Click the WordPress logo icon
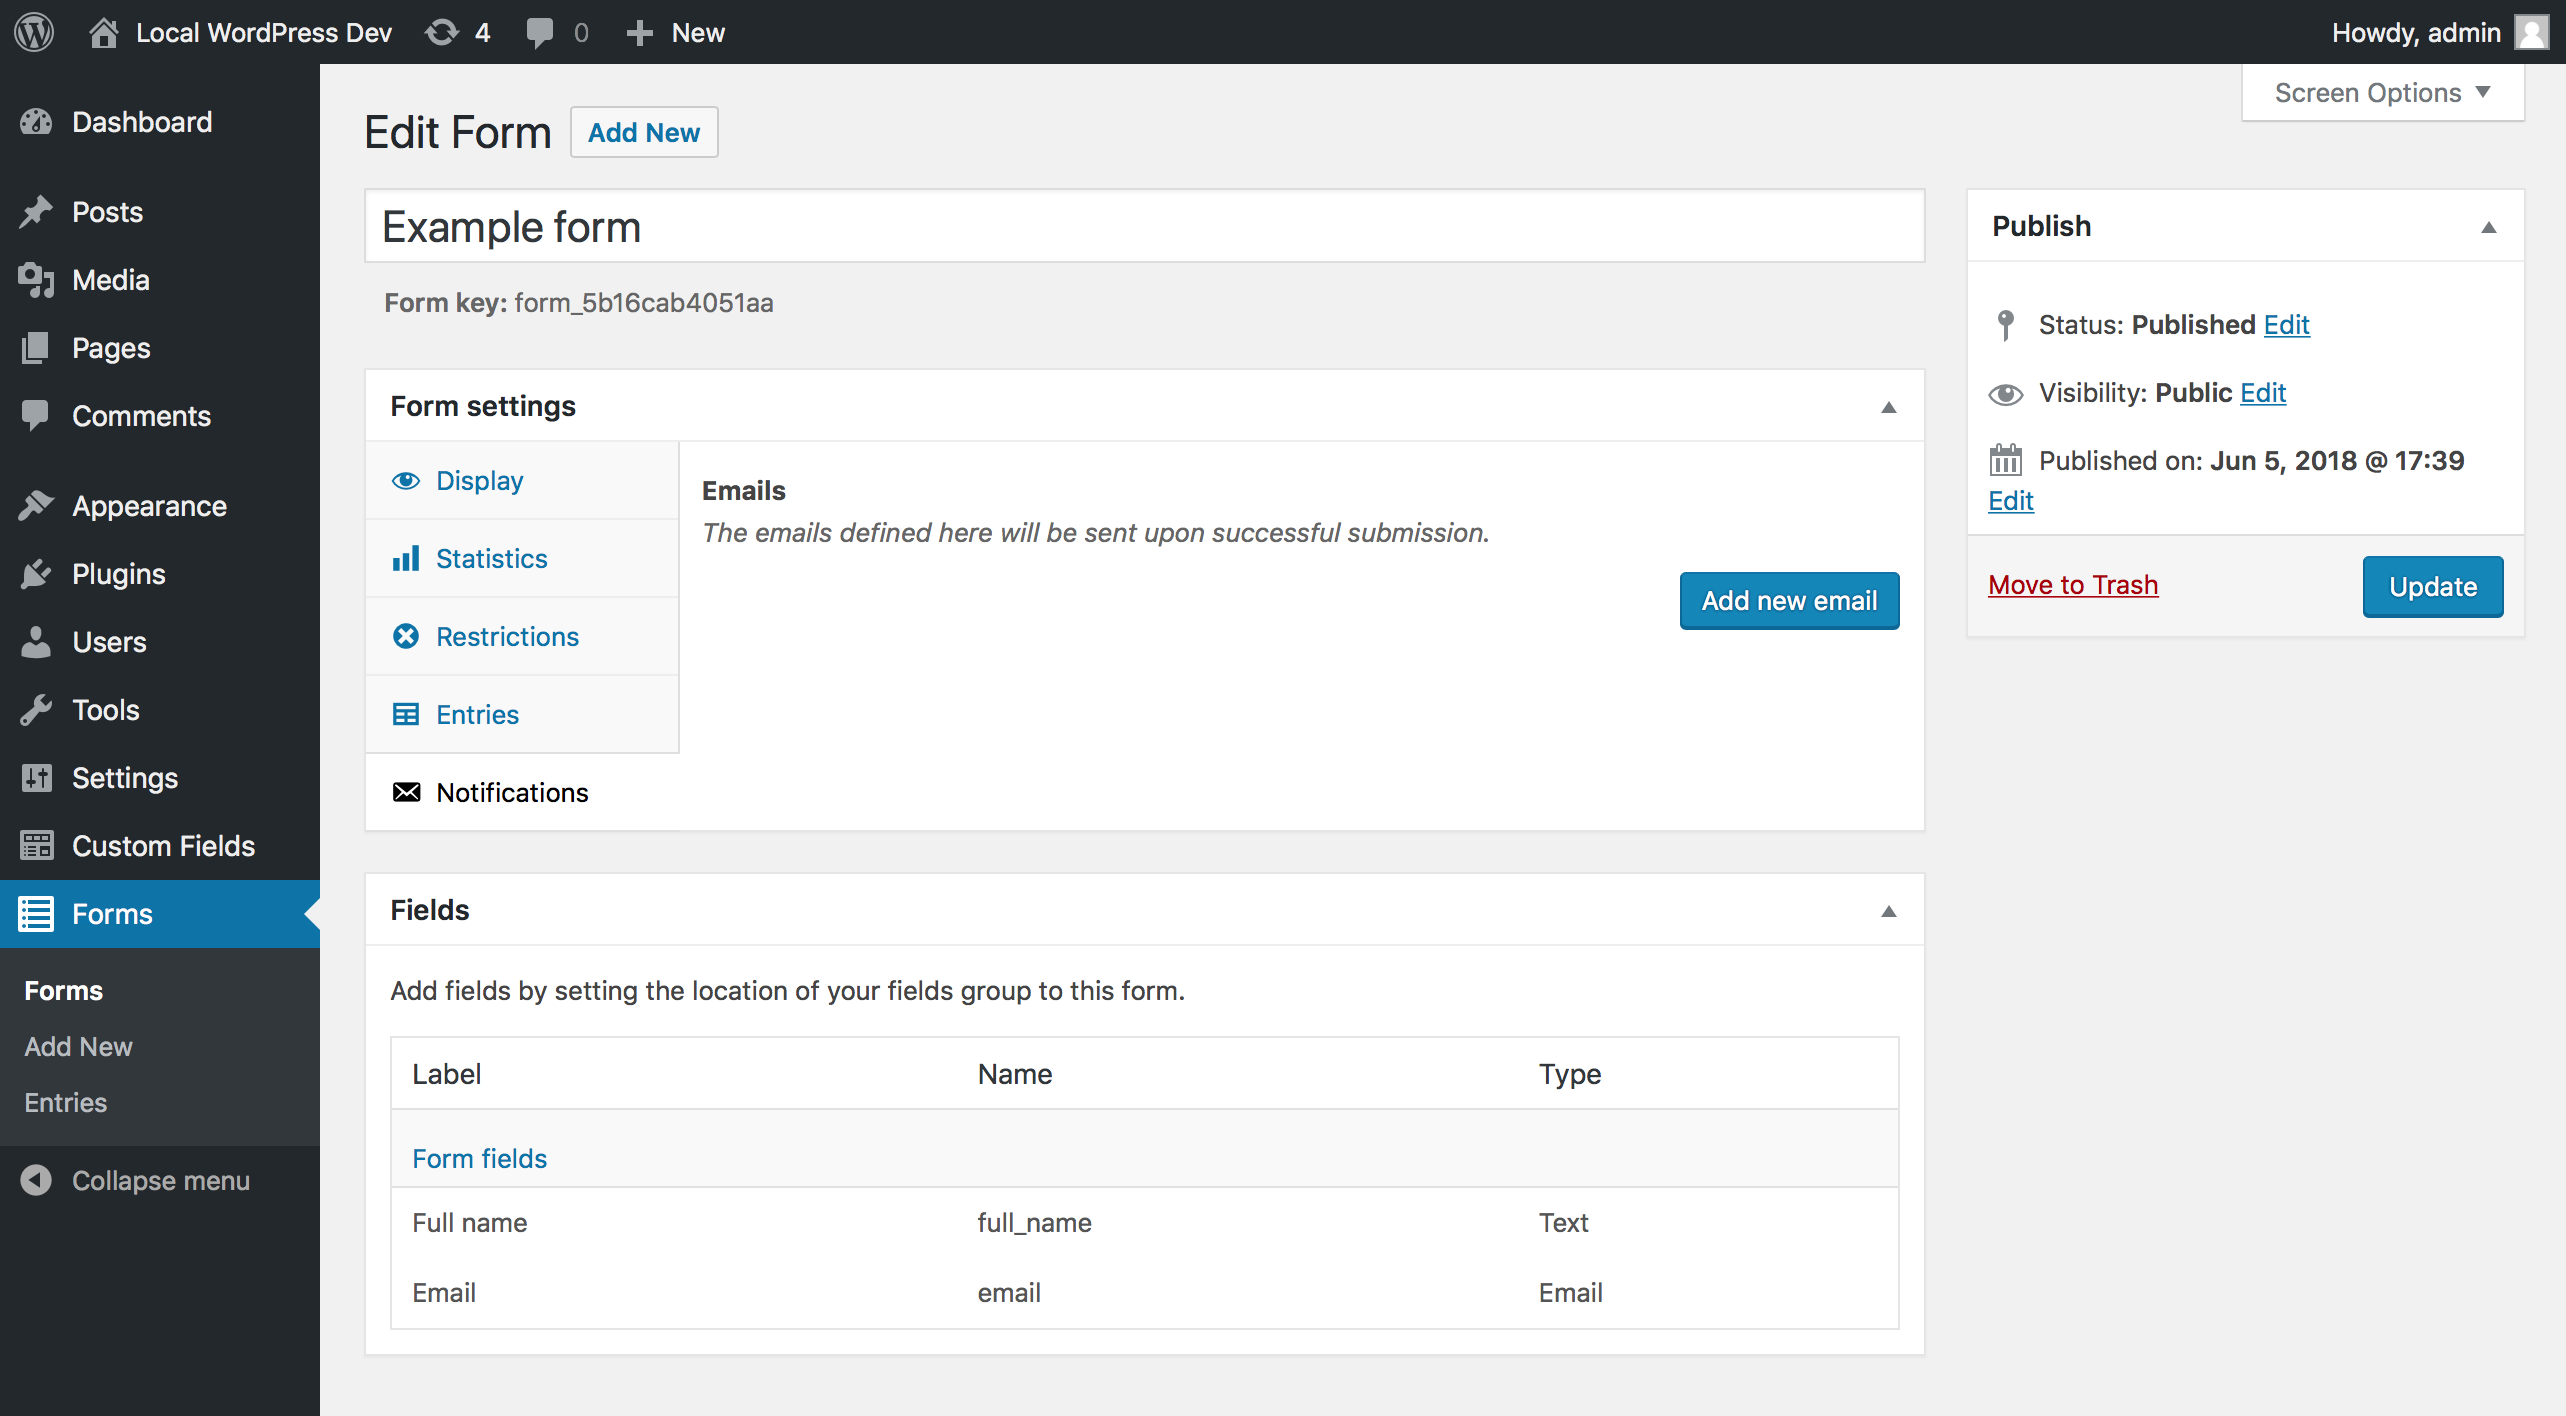2566x1416 pixels. click(x=34, y=32)
